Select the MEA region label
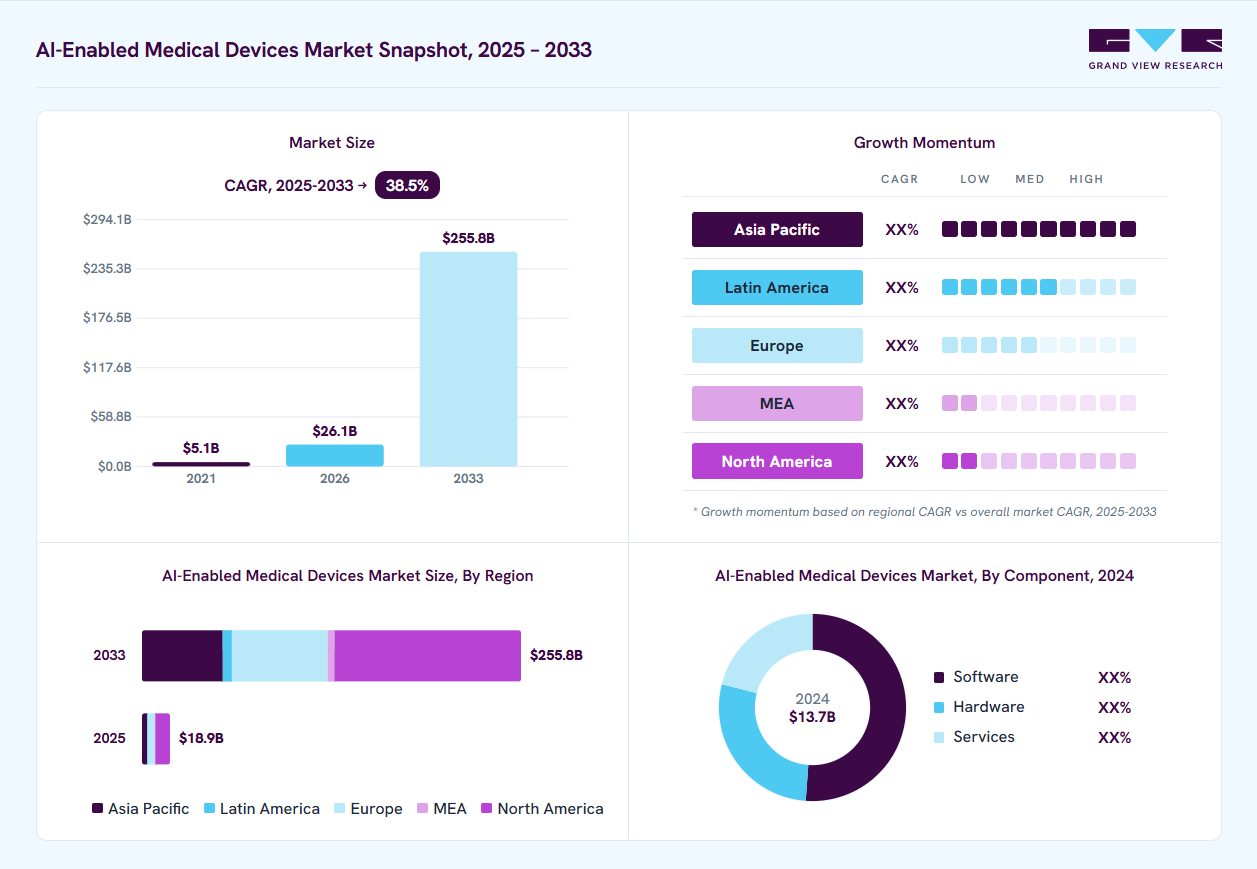Image resolution: width=1257 pixels, height=869 pixels. (777, 403)
